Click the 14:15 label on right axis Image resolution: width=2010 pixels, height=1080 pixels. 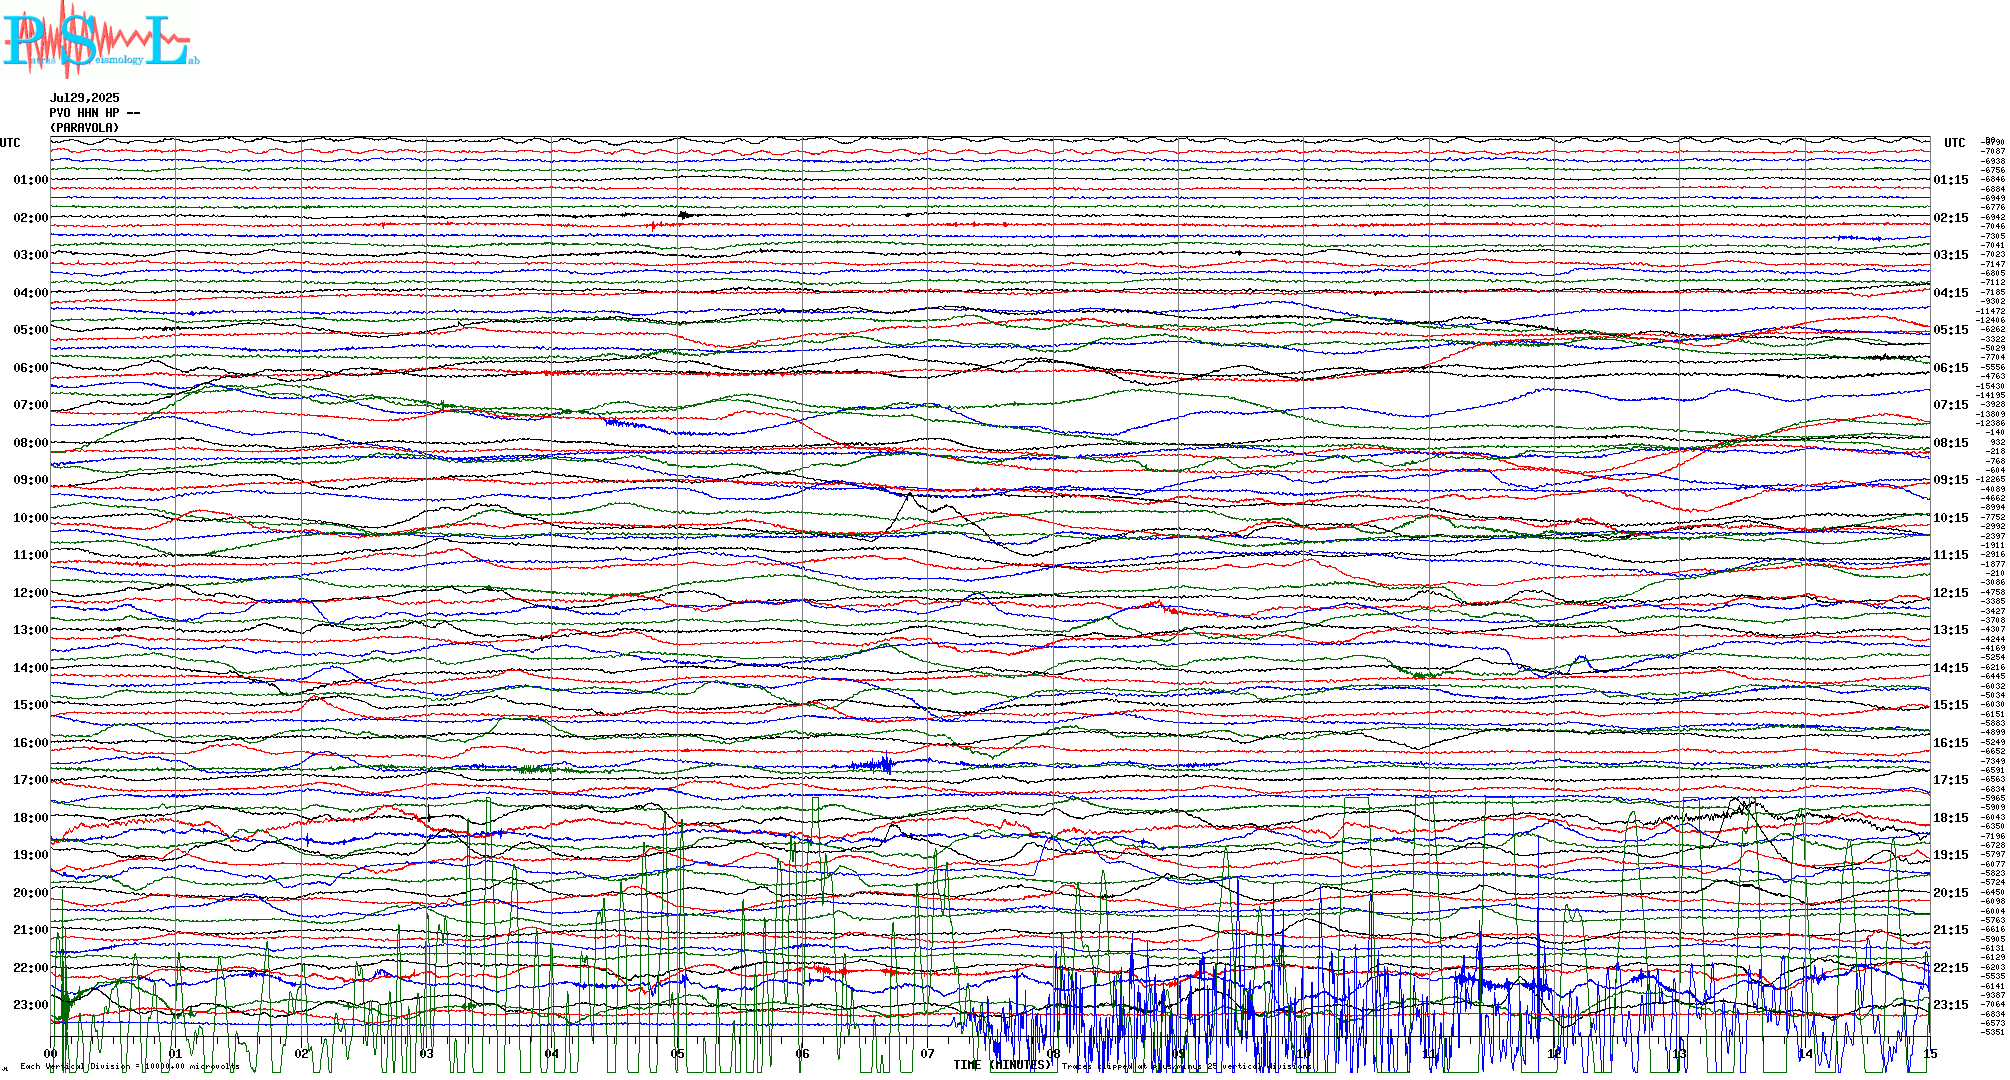(x=1951, y=668)
